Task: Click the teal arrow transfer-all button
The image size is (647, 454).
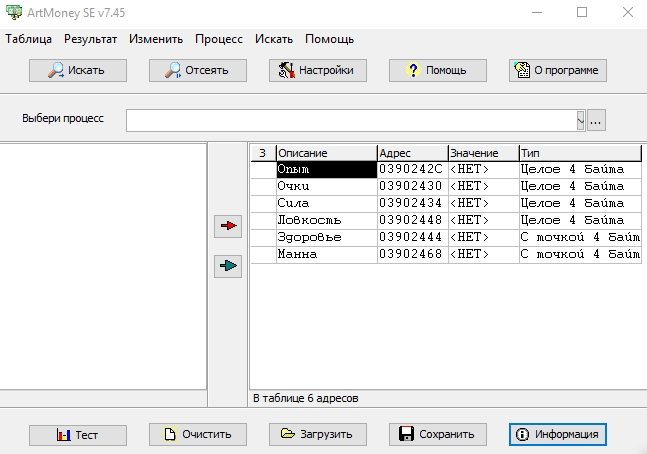Action: pos(228,266)
